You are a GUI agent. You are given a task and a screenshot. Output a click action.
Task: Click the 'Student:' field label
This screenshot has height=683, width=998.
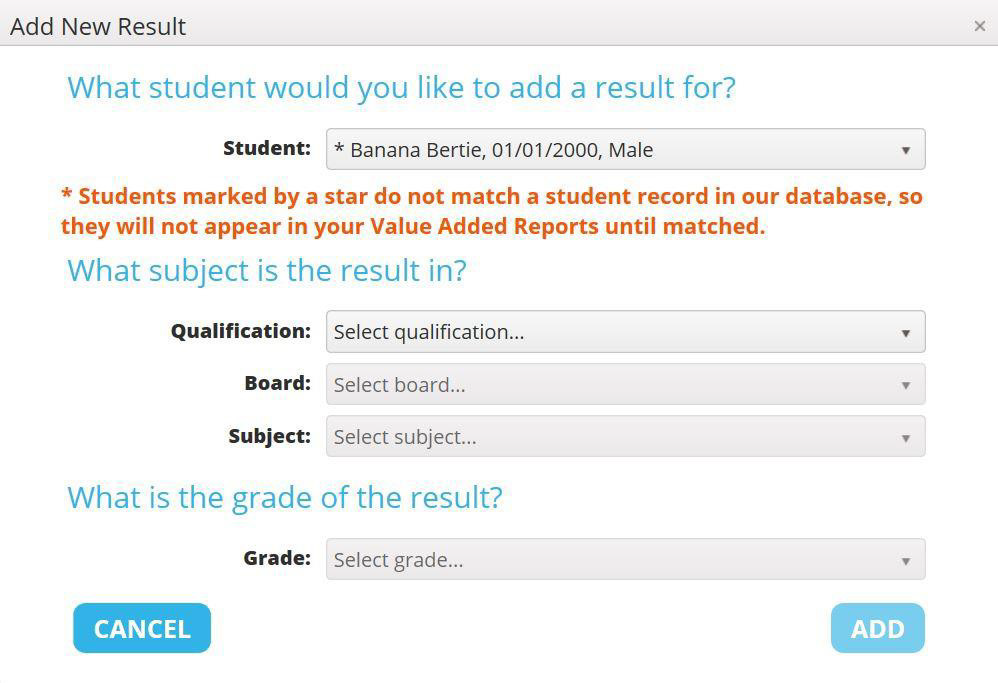tap(267, 149)
